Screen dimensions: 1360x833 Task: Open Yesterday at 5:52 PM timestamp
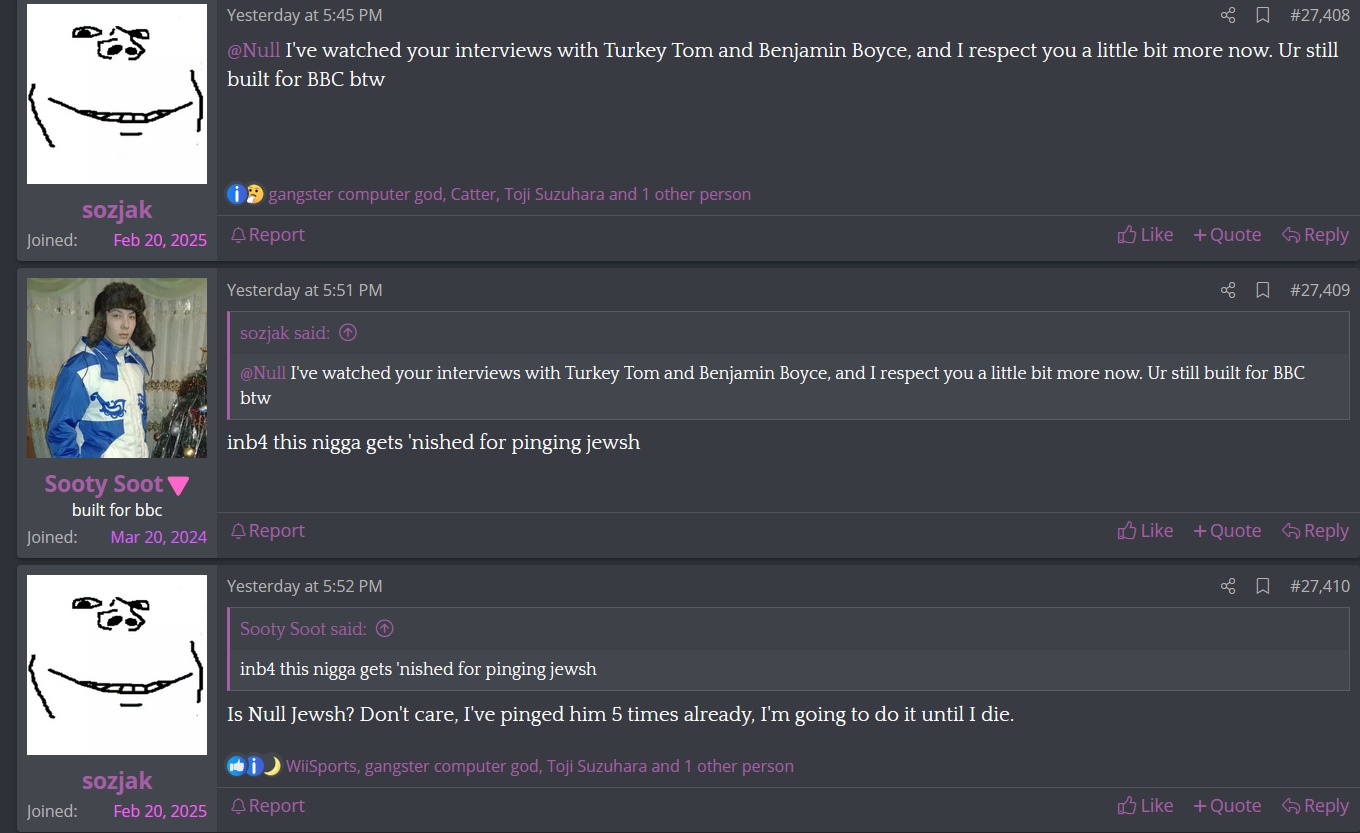pos(304,586)
